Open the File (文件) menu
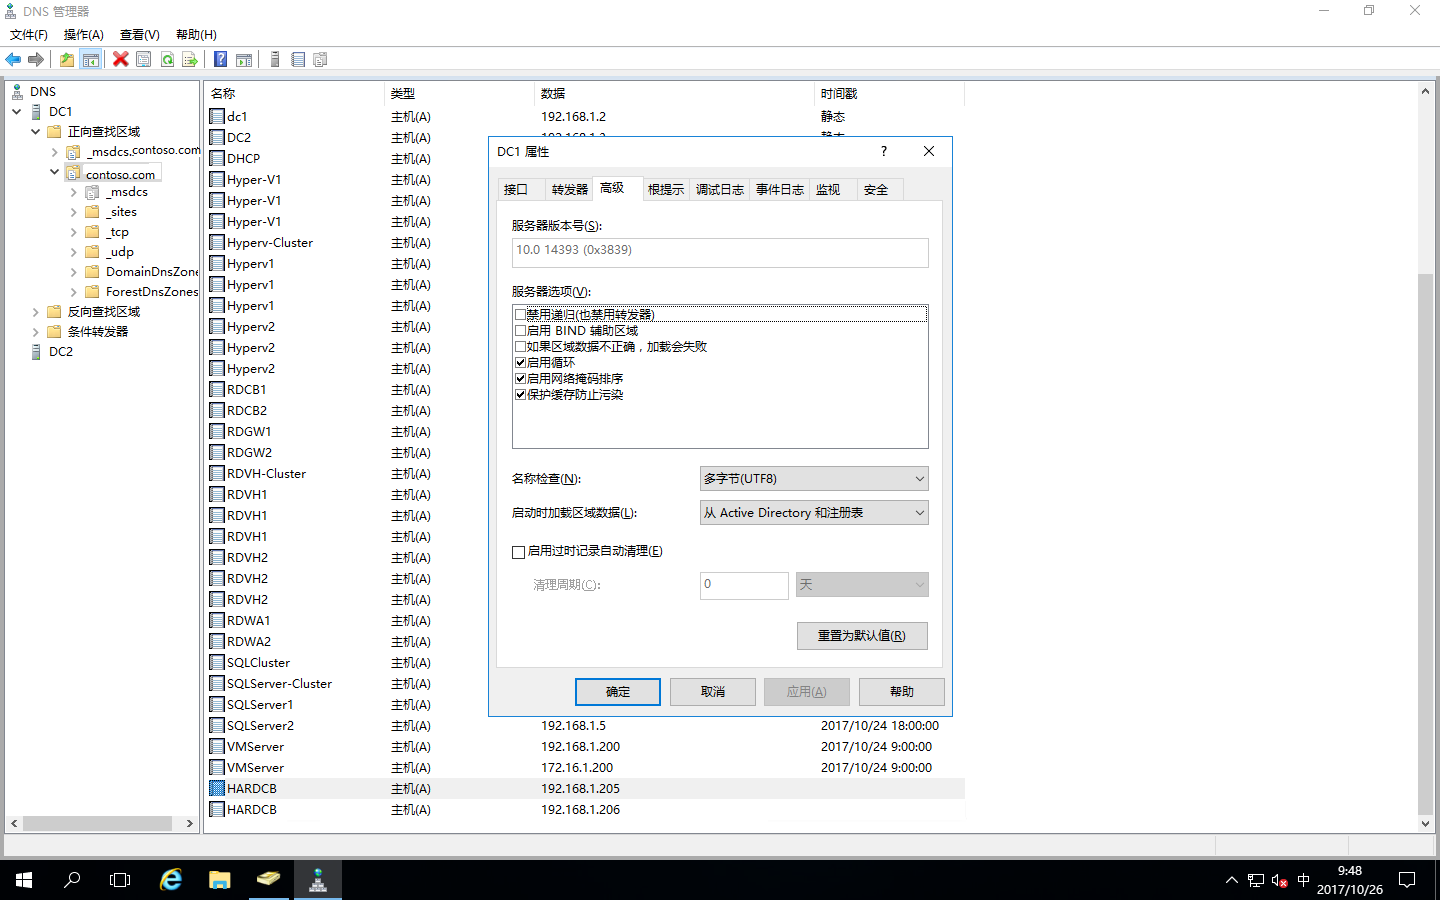This screenshot has height=900, width=1440. 29,35
